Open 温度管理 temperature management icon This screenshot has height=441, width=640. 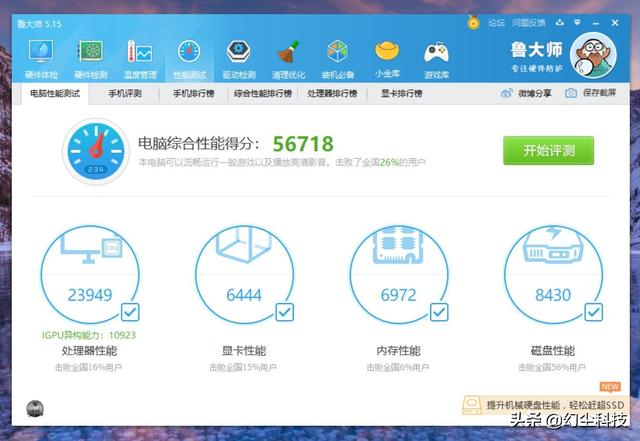[140, 59]
